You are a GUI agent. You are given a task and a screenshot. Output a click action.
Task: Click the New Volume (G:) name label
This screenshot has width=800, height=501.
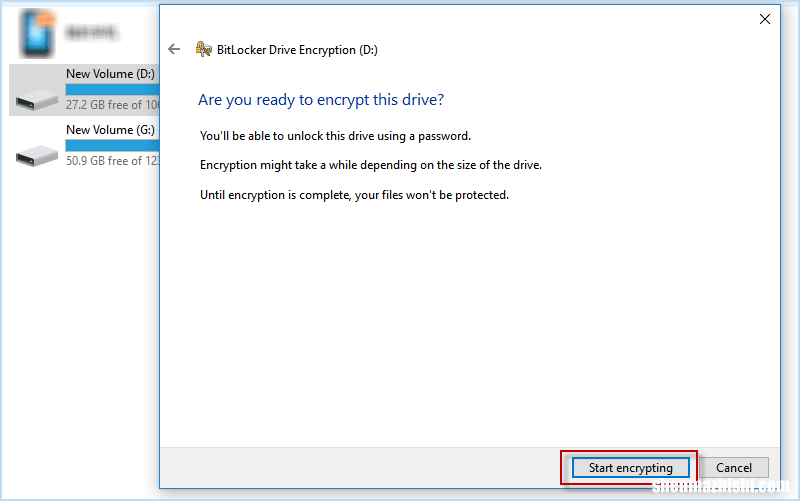pos(110,130)
